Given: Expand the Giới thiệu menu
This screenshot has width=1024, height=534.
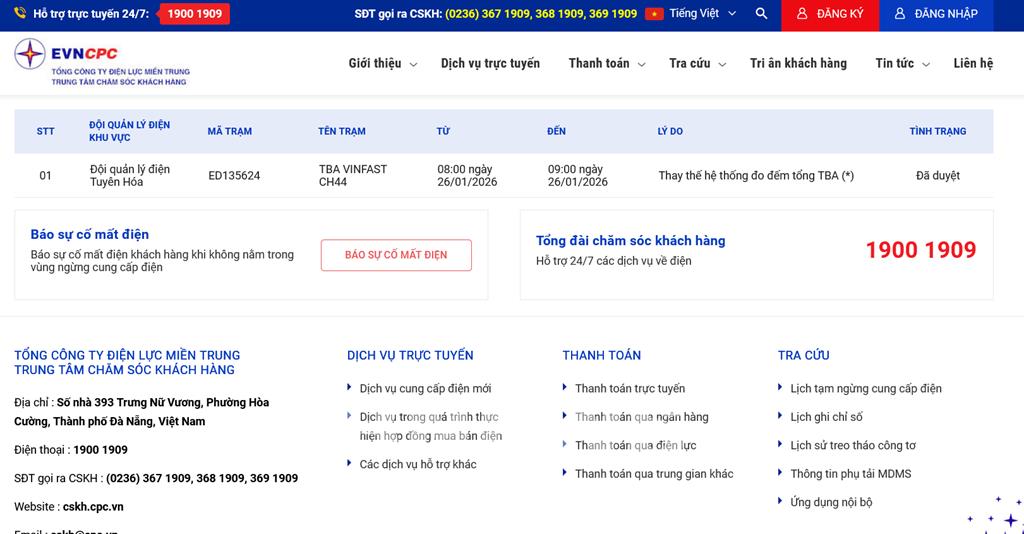Looking at the screenshot, I should pyautogui.click(x=382, y=63).
